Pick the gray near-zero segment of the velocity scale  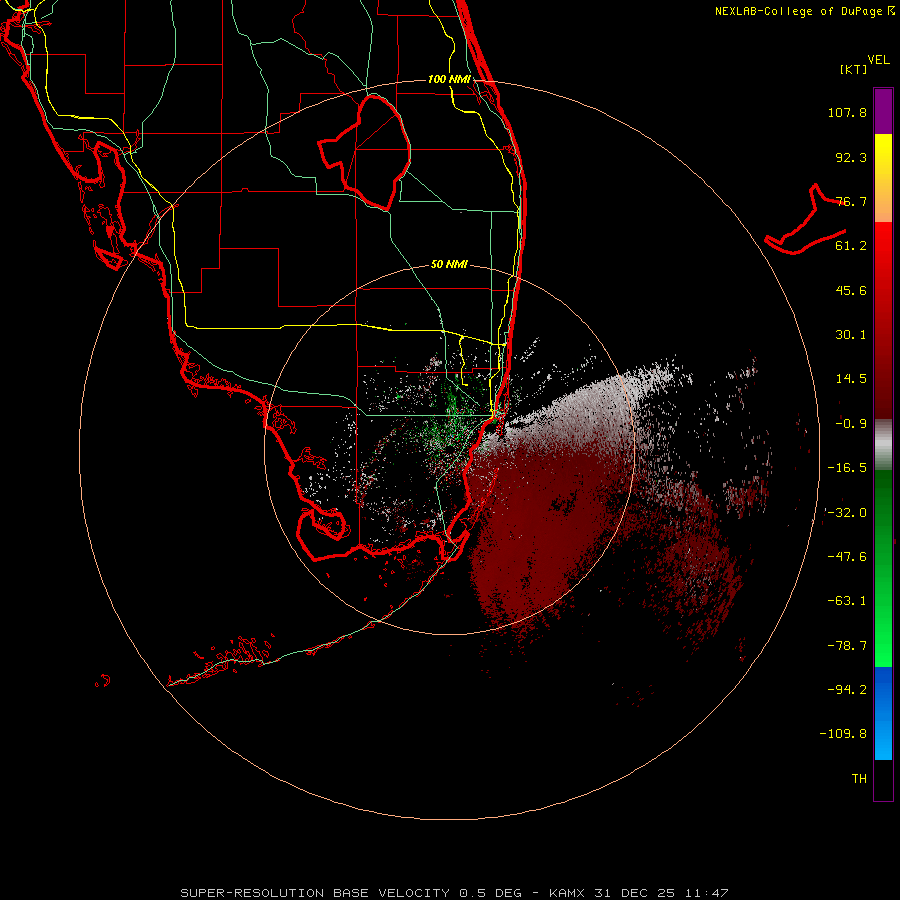[883, 444]
